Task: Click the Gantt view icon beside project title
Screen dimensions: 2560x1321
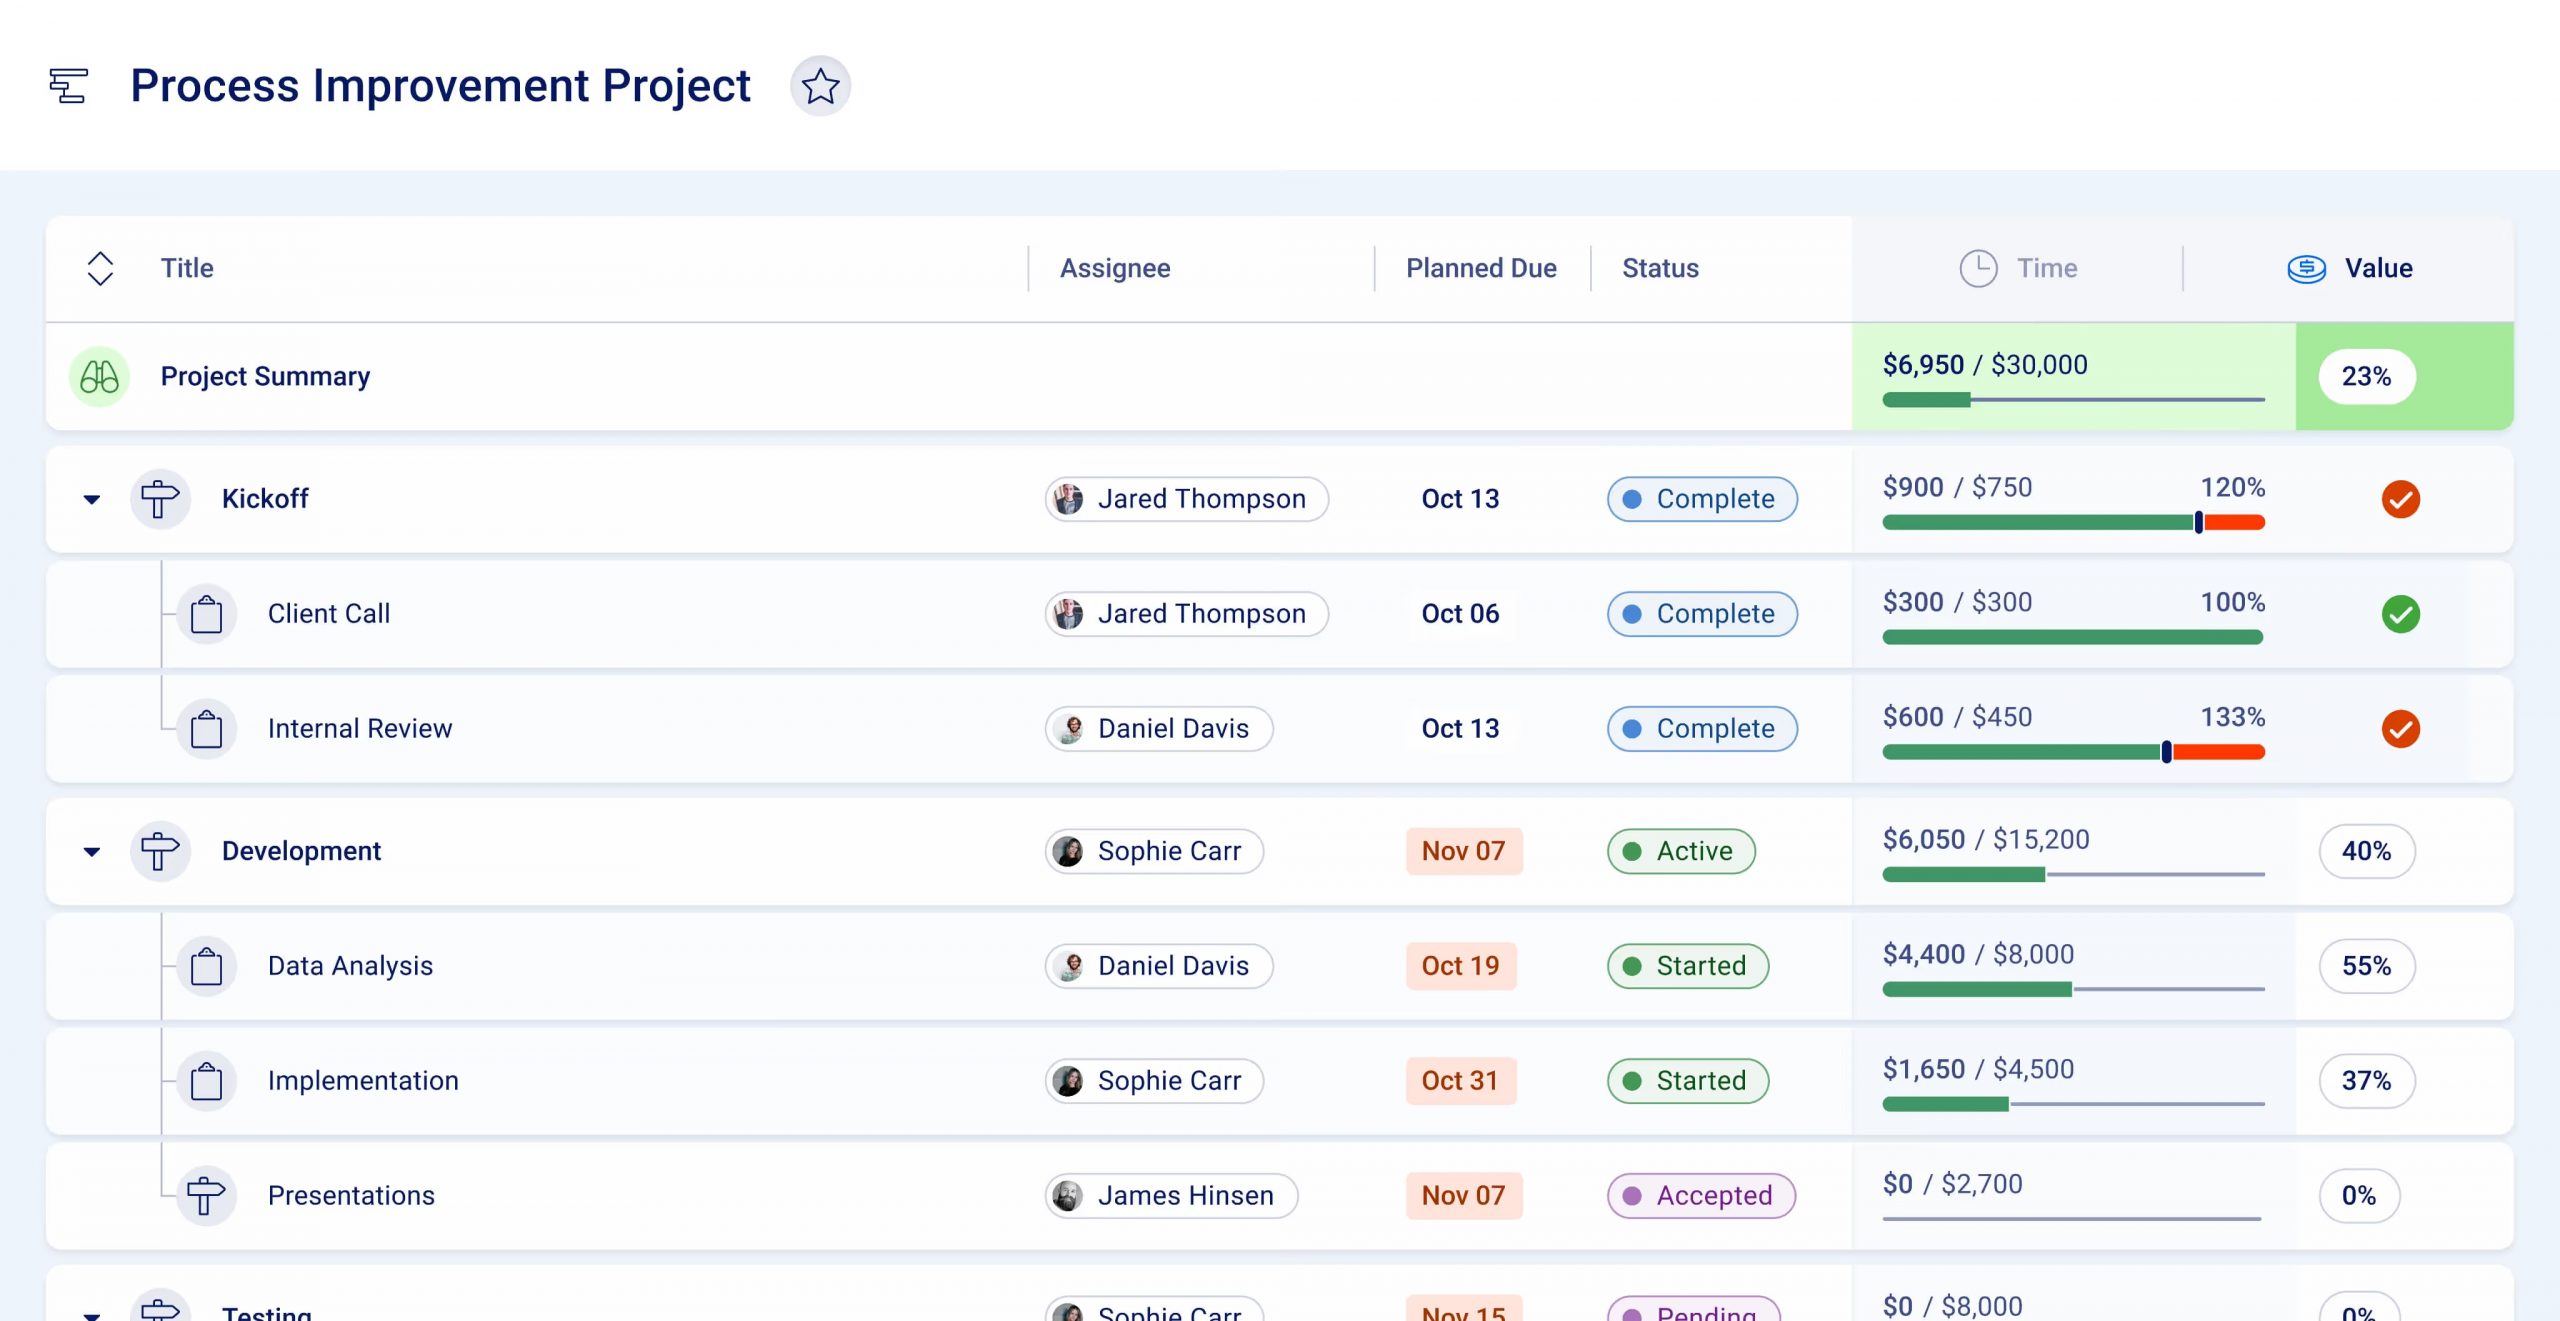Action: (69, 86)
